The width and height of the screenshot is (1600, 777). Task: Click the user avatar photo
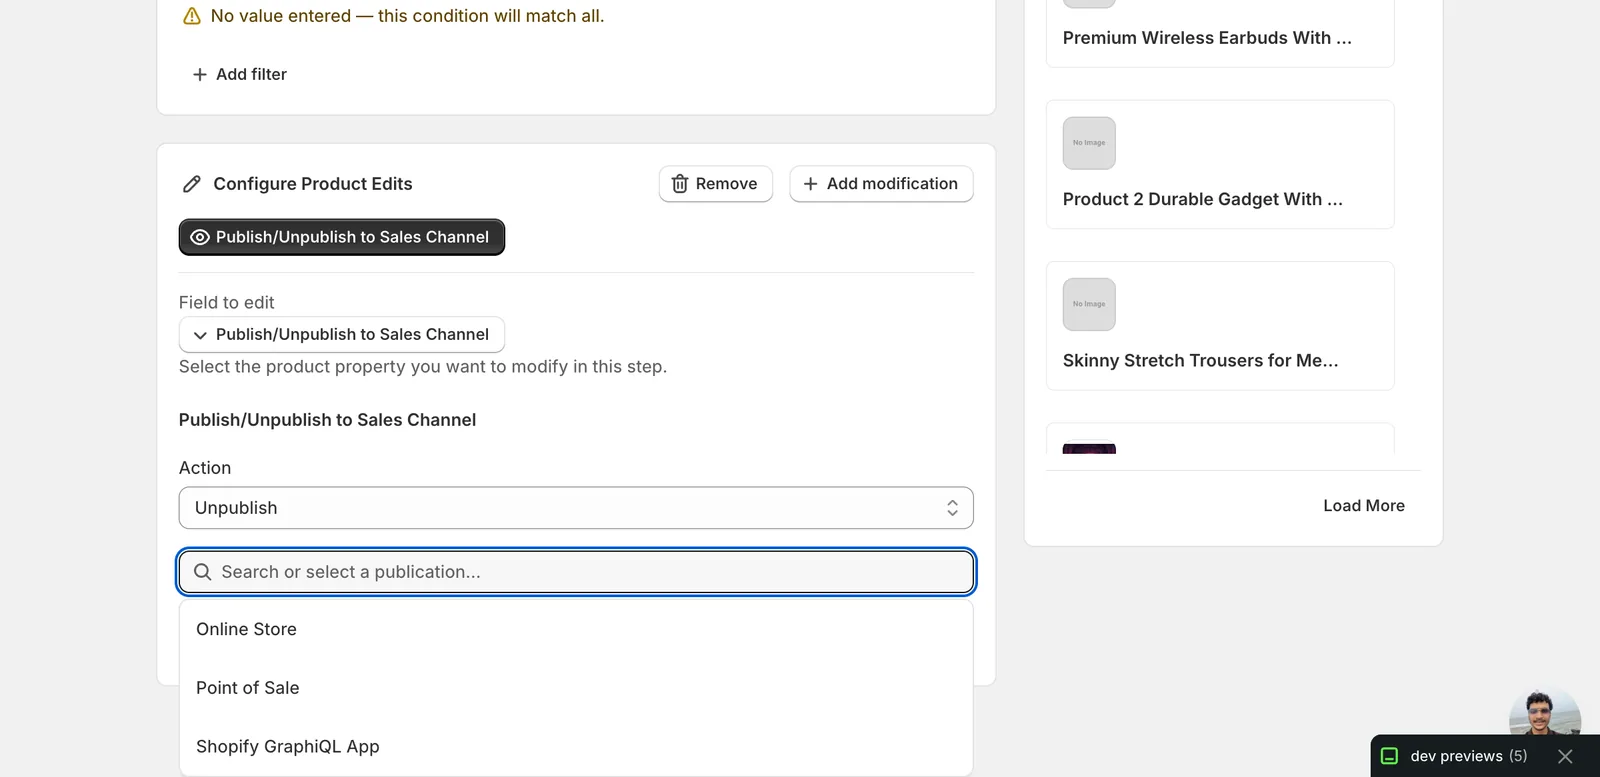point(1545,714)
